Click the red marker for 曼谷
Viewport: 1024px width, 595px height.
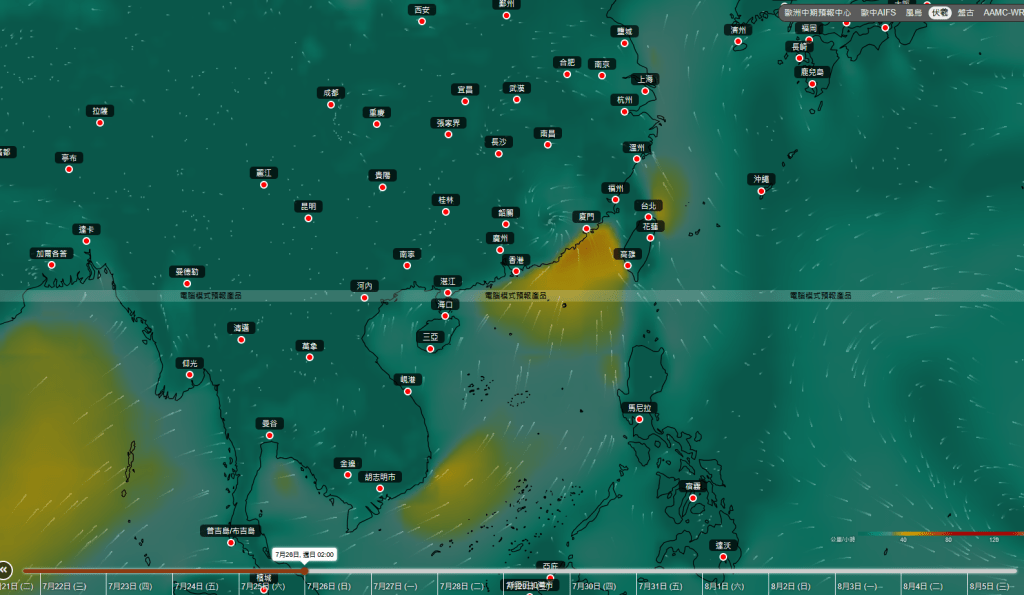[x=270, y=436]
